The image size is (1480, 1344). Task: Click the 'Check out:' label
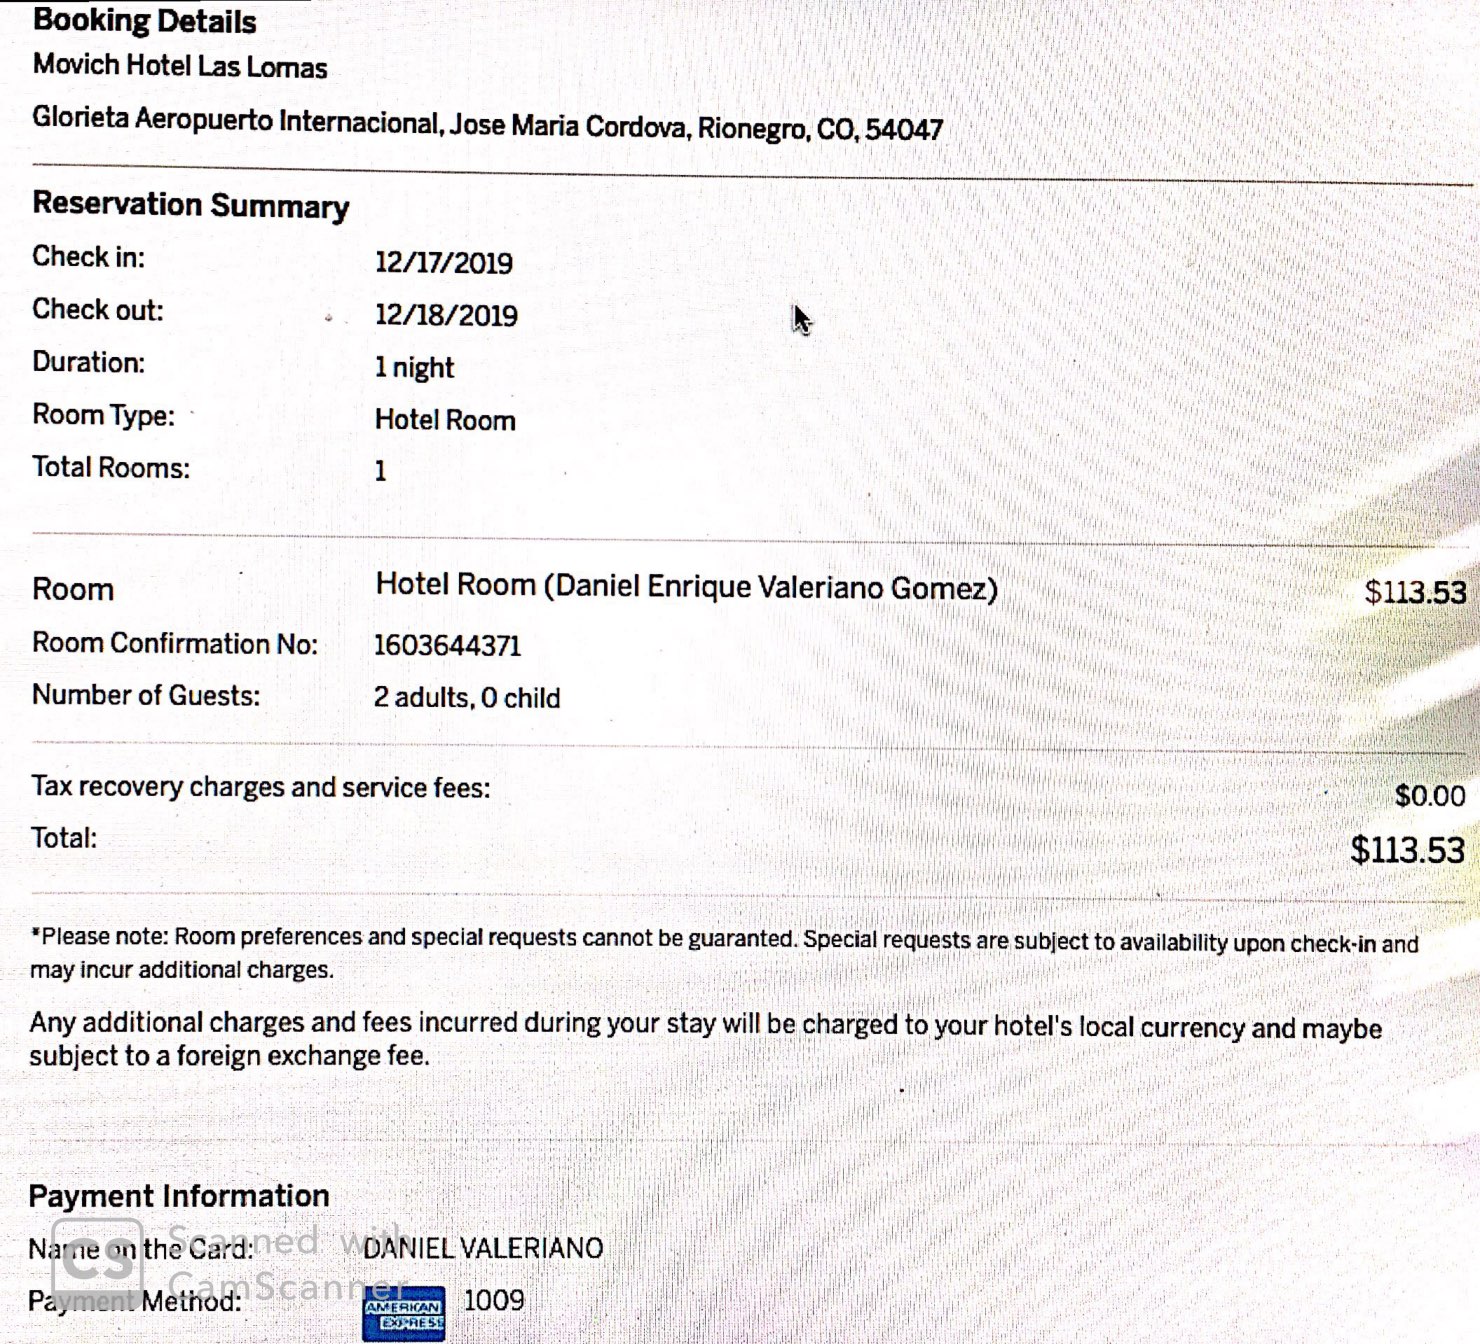click(x=98, y=310)
